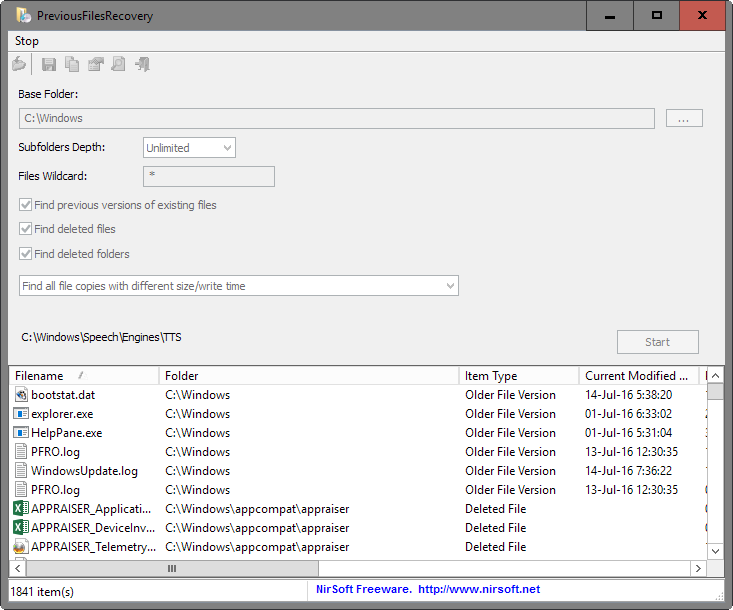Select the HelpPane.exe filename
Viewport: 733px width, 610px height.
pyautogui.click(x=66, y=433)
